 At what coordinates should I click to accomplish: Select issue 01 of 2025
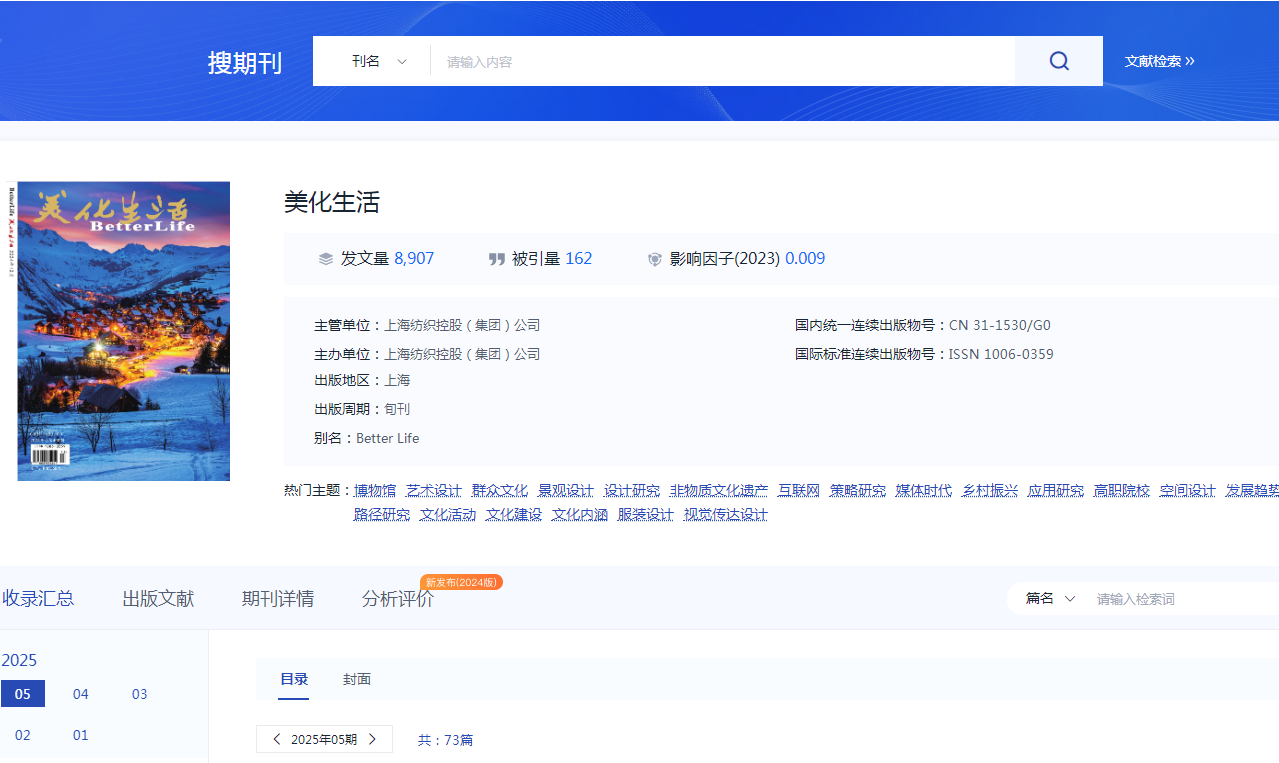[x=81, y=735]
